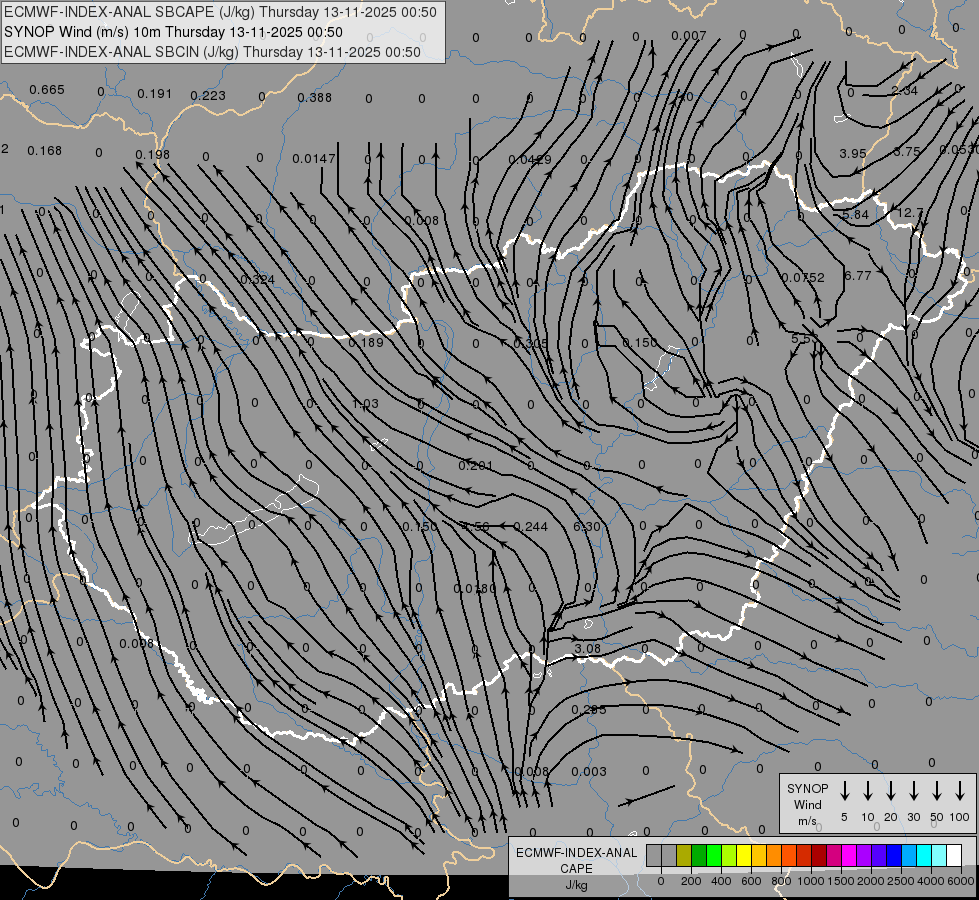
Task: Click the 5 m/s arrow in wind legend
Action: click(844, 791)
